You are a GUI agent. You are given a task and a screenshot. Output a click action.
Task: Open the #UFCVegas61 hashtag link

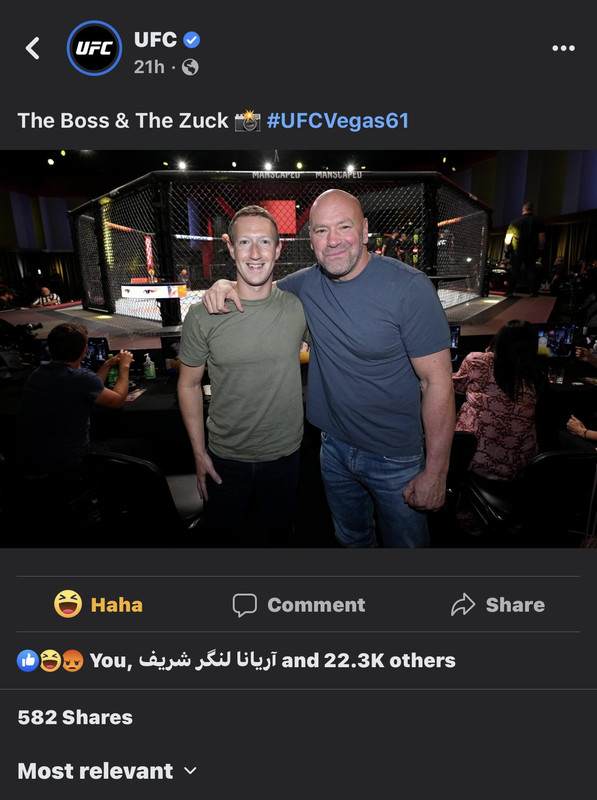click(x=337, y=121)
